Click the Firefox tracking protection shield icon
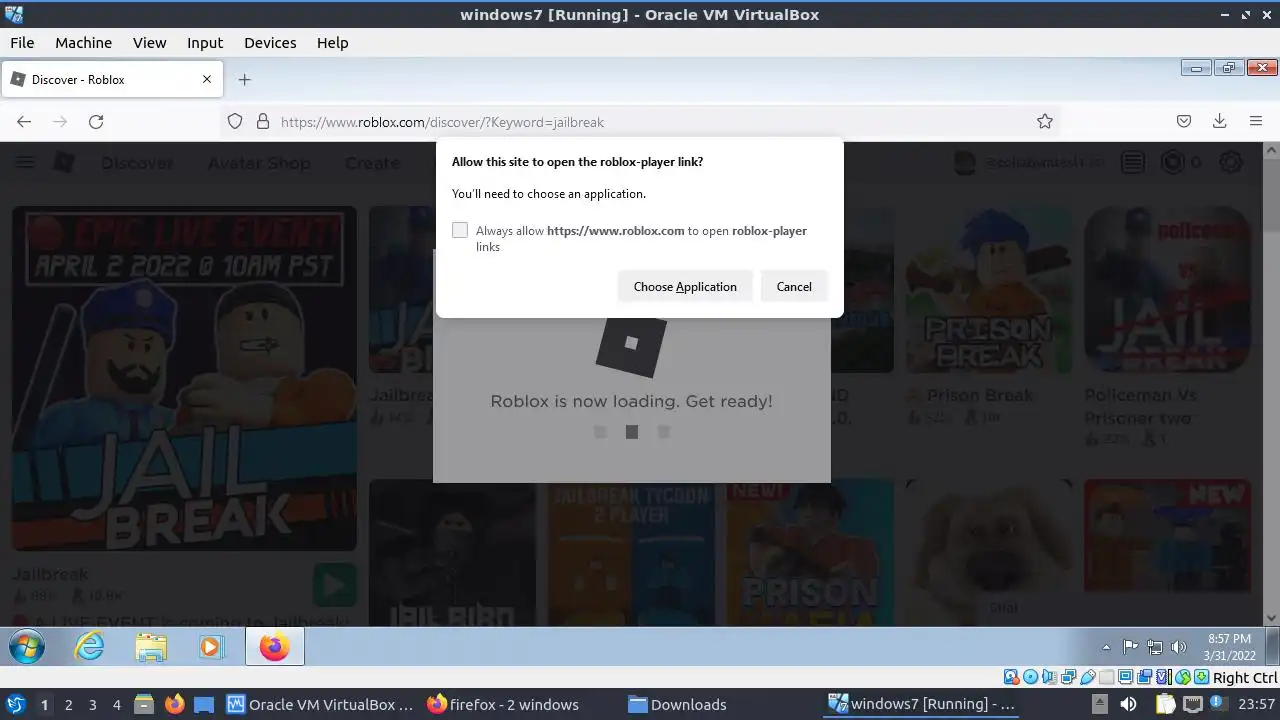Viewport: 1280px width, 720px height. pyautogui.click(x=235, y=121)
